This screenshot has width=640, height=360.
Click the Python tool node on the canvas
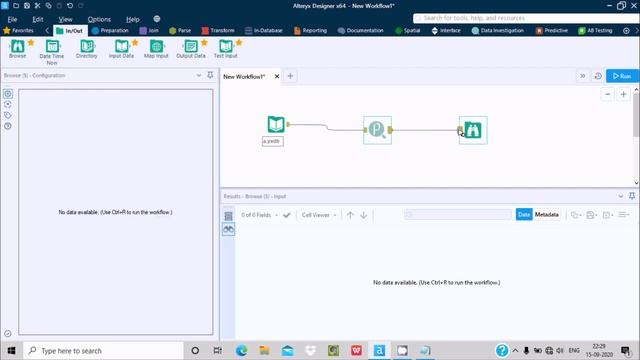(377, 130)
